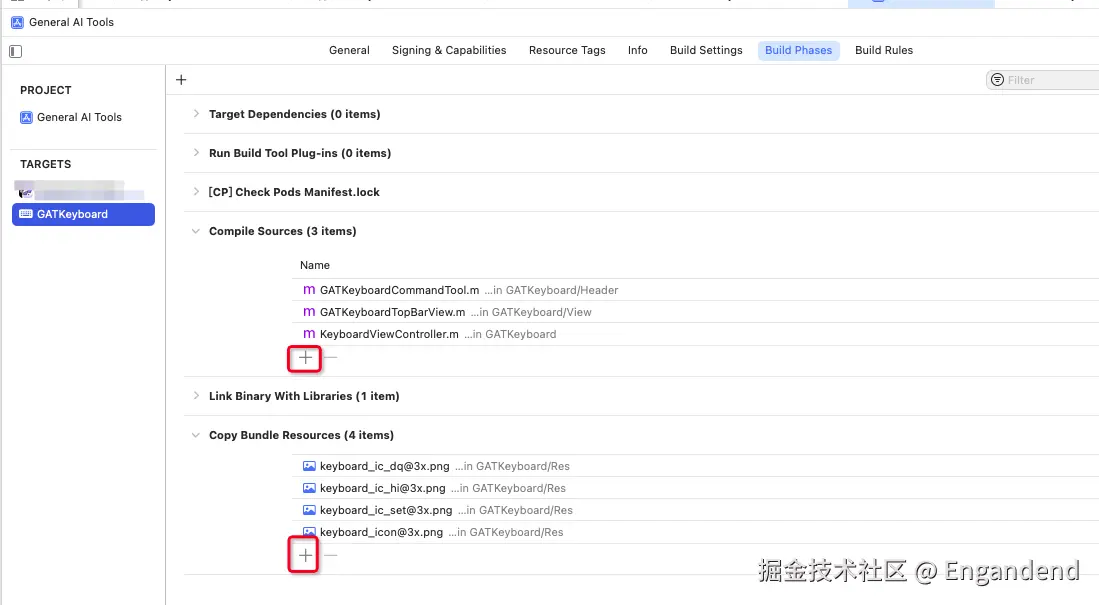
Task: Select the GATKeyboard target
Action: 83,215
